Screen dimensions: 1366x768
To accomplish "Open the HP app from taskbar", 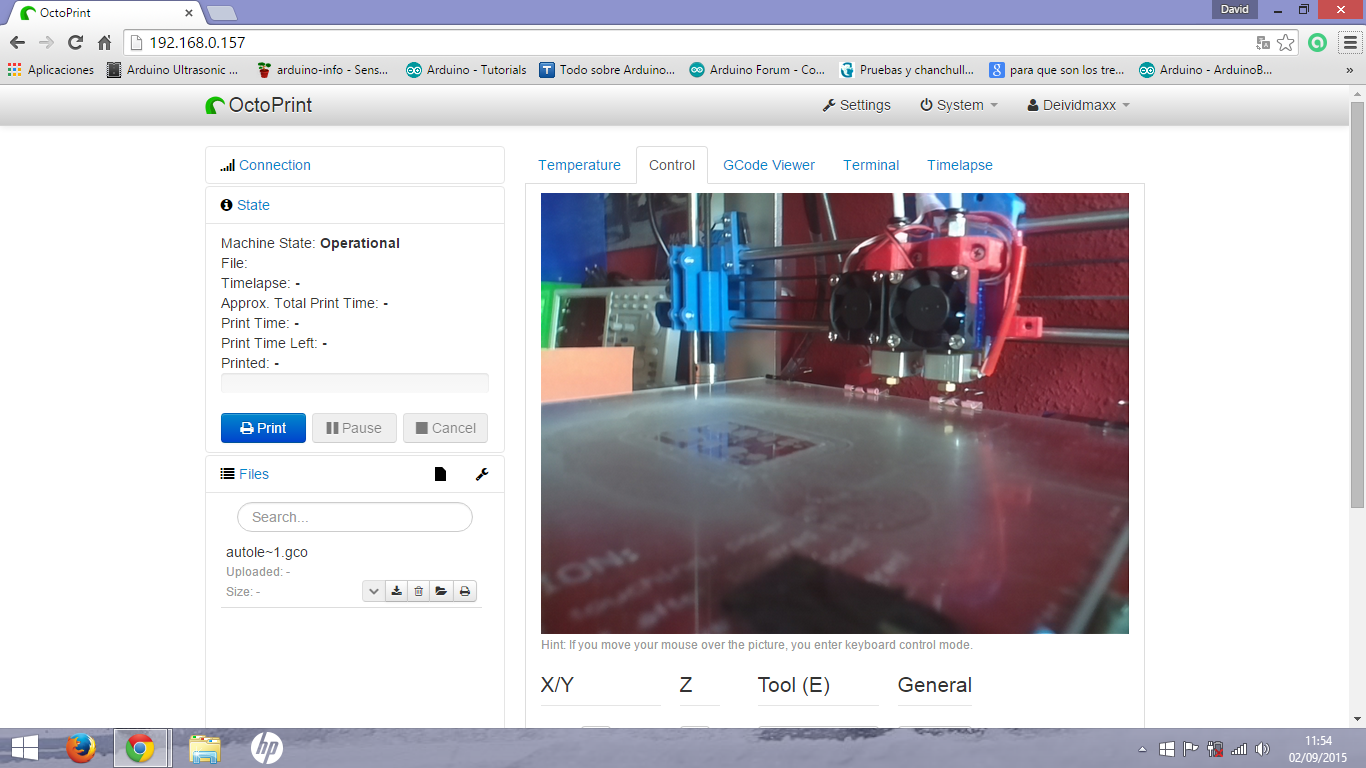I will point(266,747).
